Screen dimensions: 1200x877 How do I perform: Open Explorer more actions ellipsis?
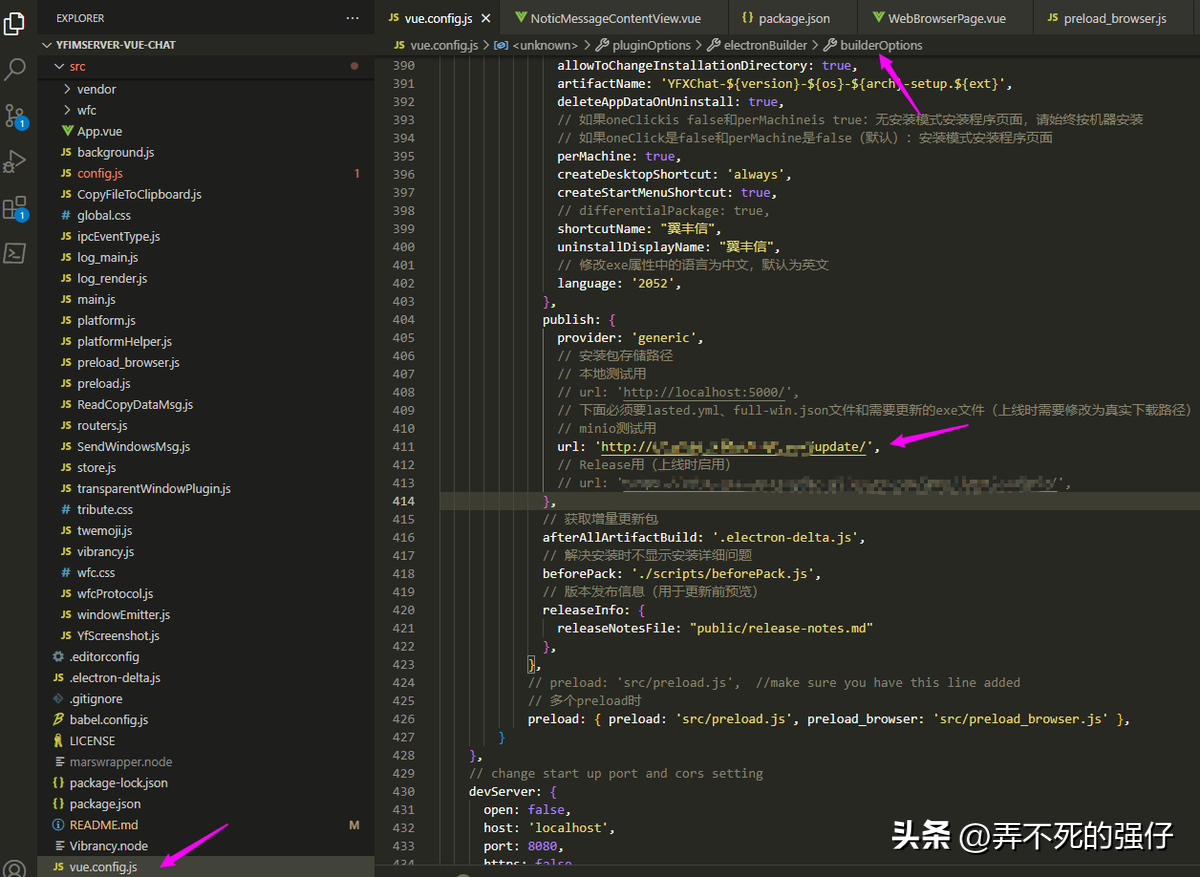tap(352, 18)
